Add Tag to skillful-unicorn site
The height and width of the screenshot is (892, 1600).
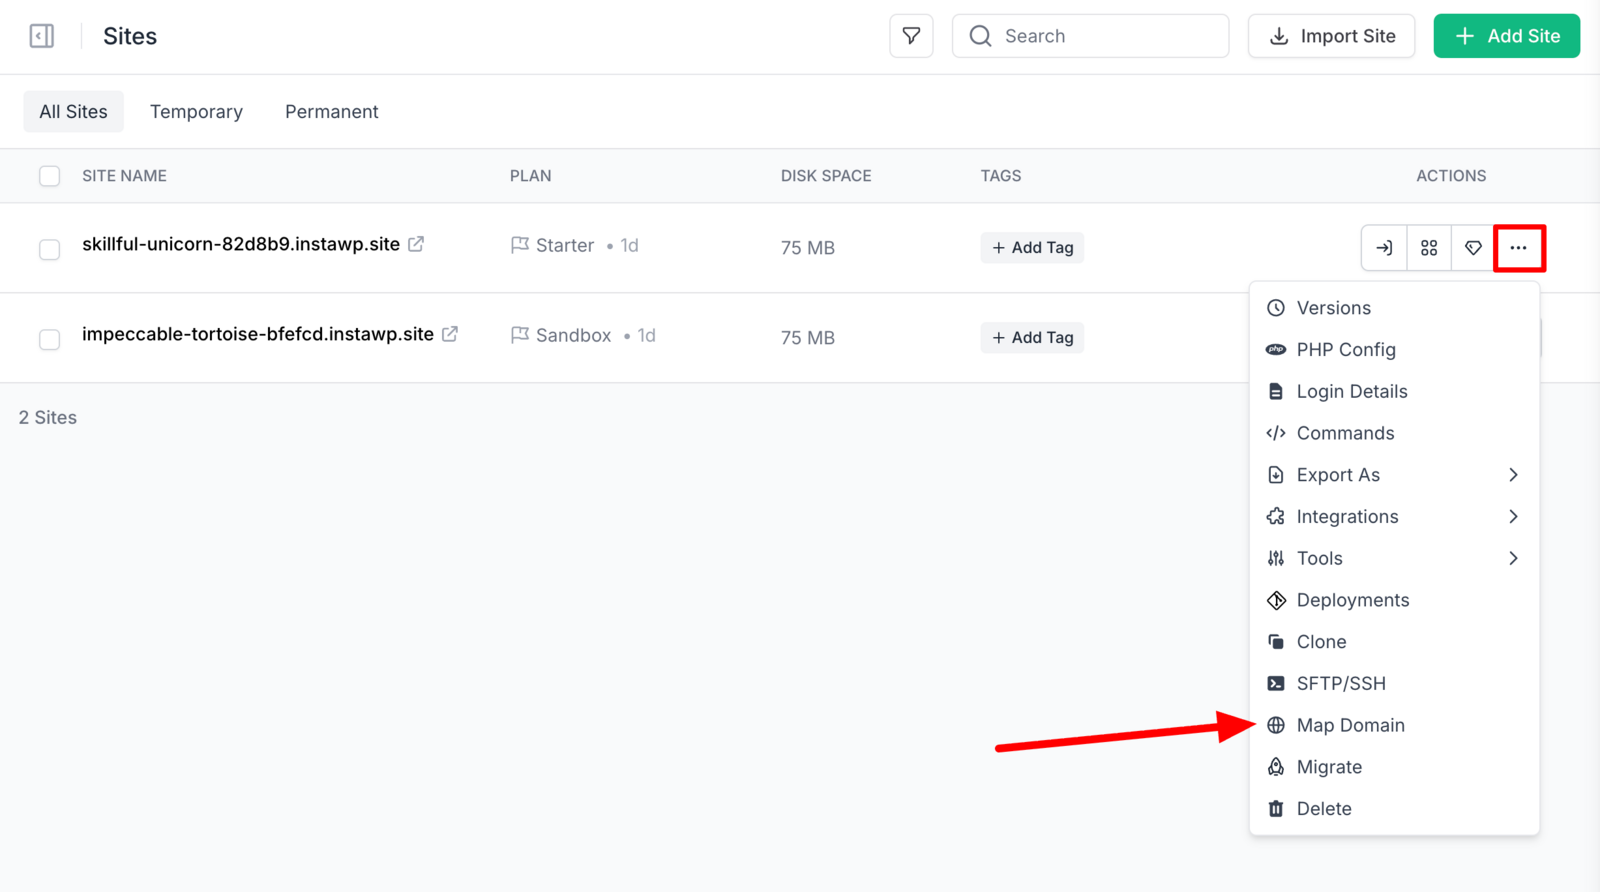(1032, 248)
